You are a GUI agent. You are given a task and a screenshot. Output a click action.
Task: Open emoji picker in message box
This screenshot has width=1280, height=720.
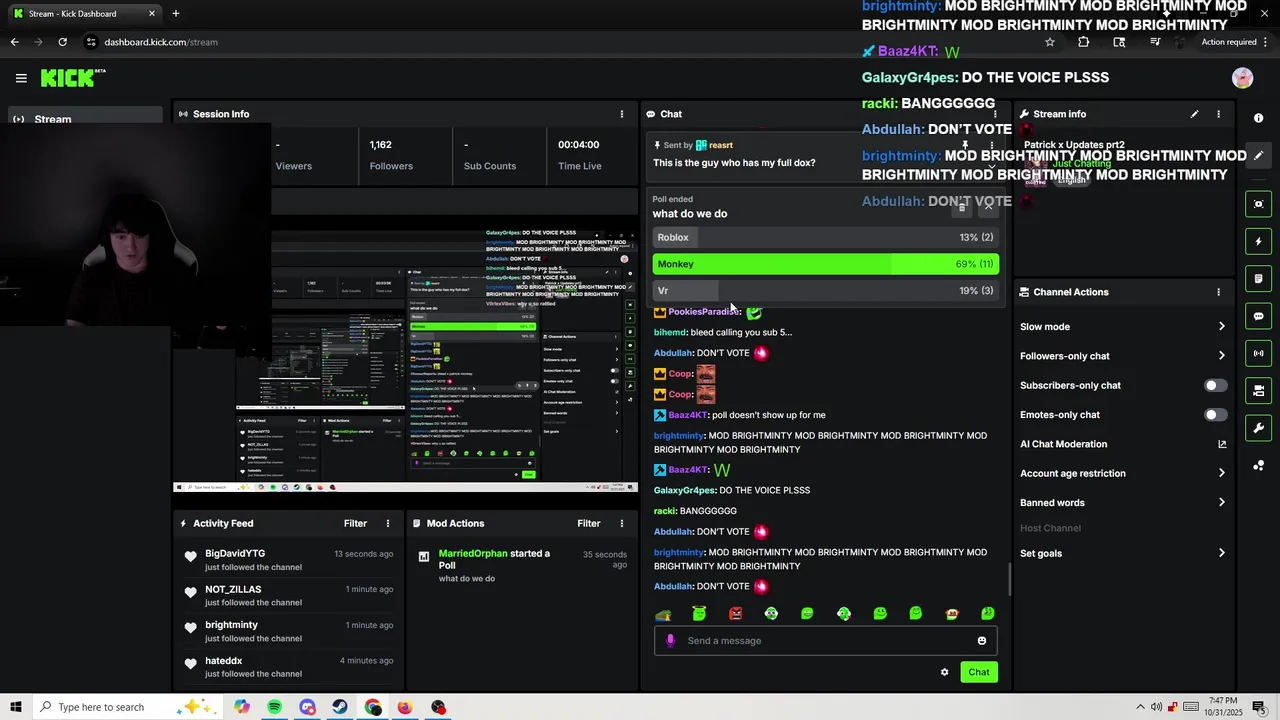tap(982, 641)
